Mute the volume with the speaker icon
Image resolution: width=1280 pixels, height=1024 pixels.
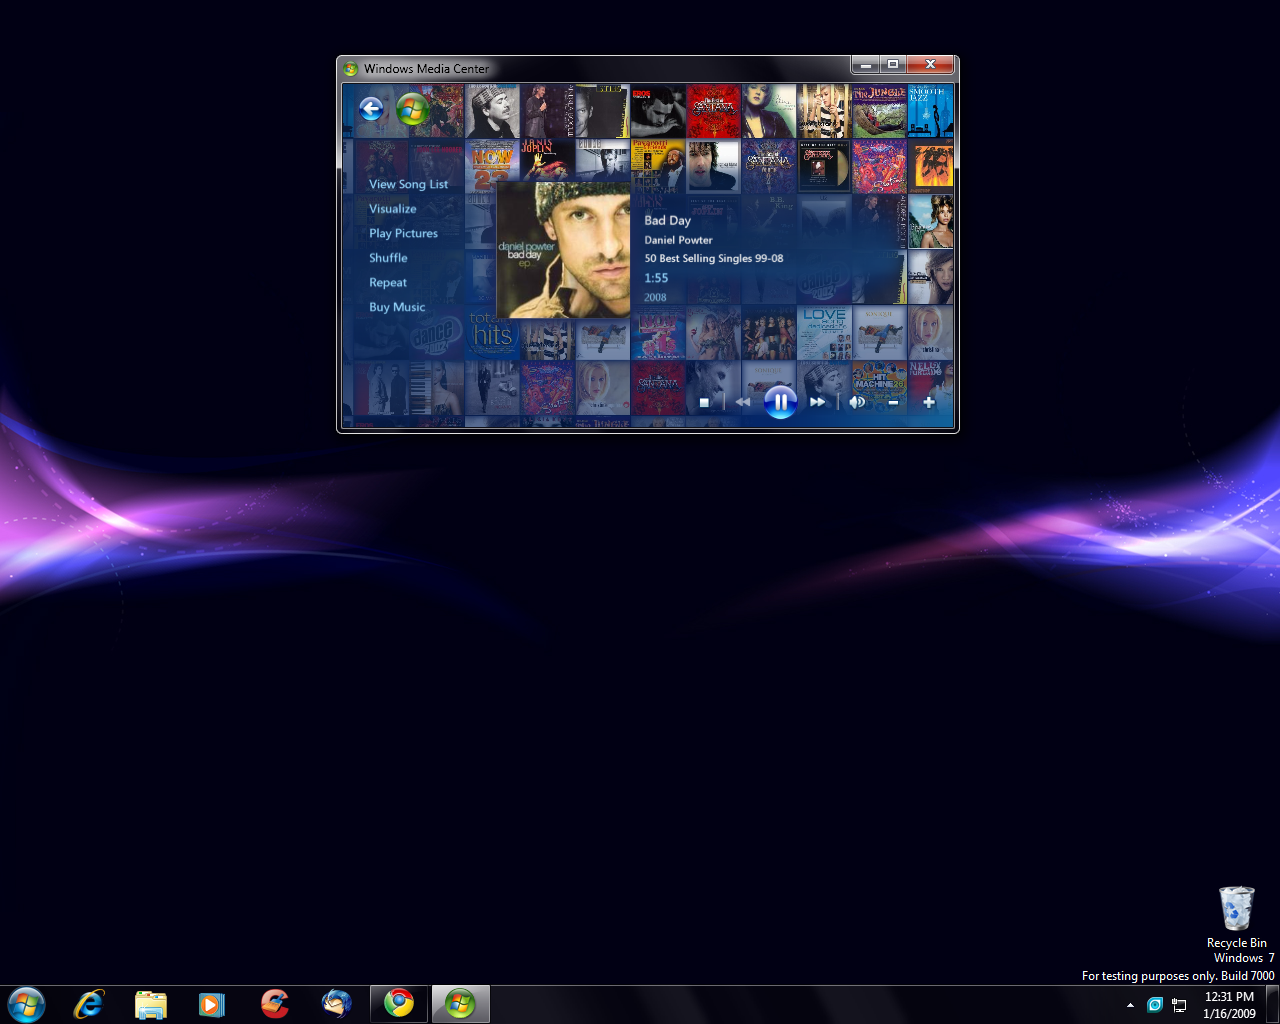tap(857, 402)
